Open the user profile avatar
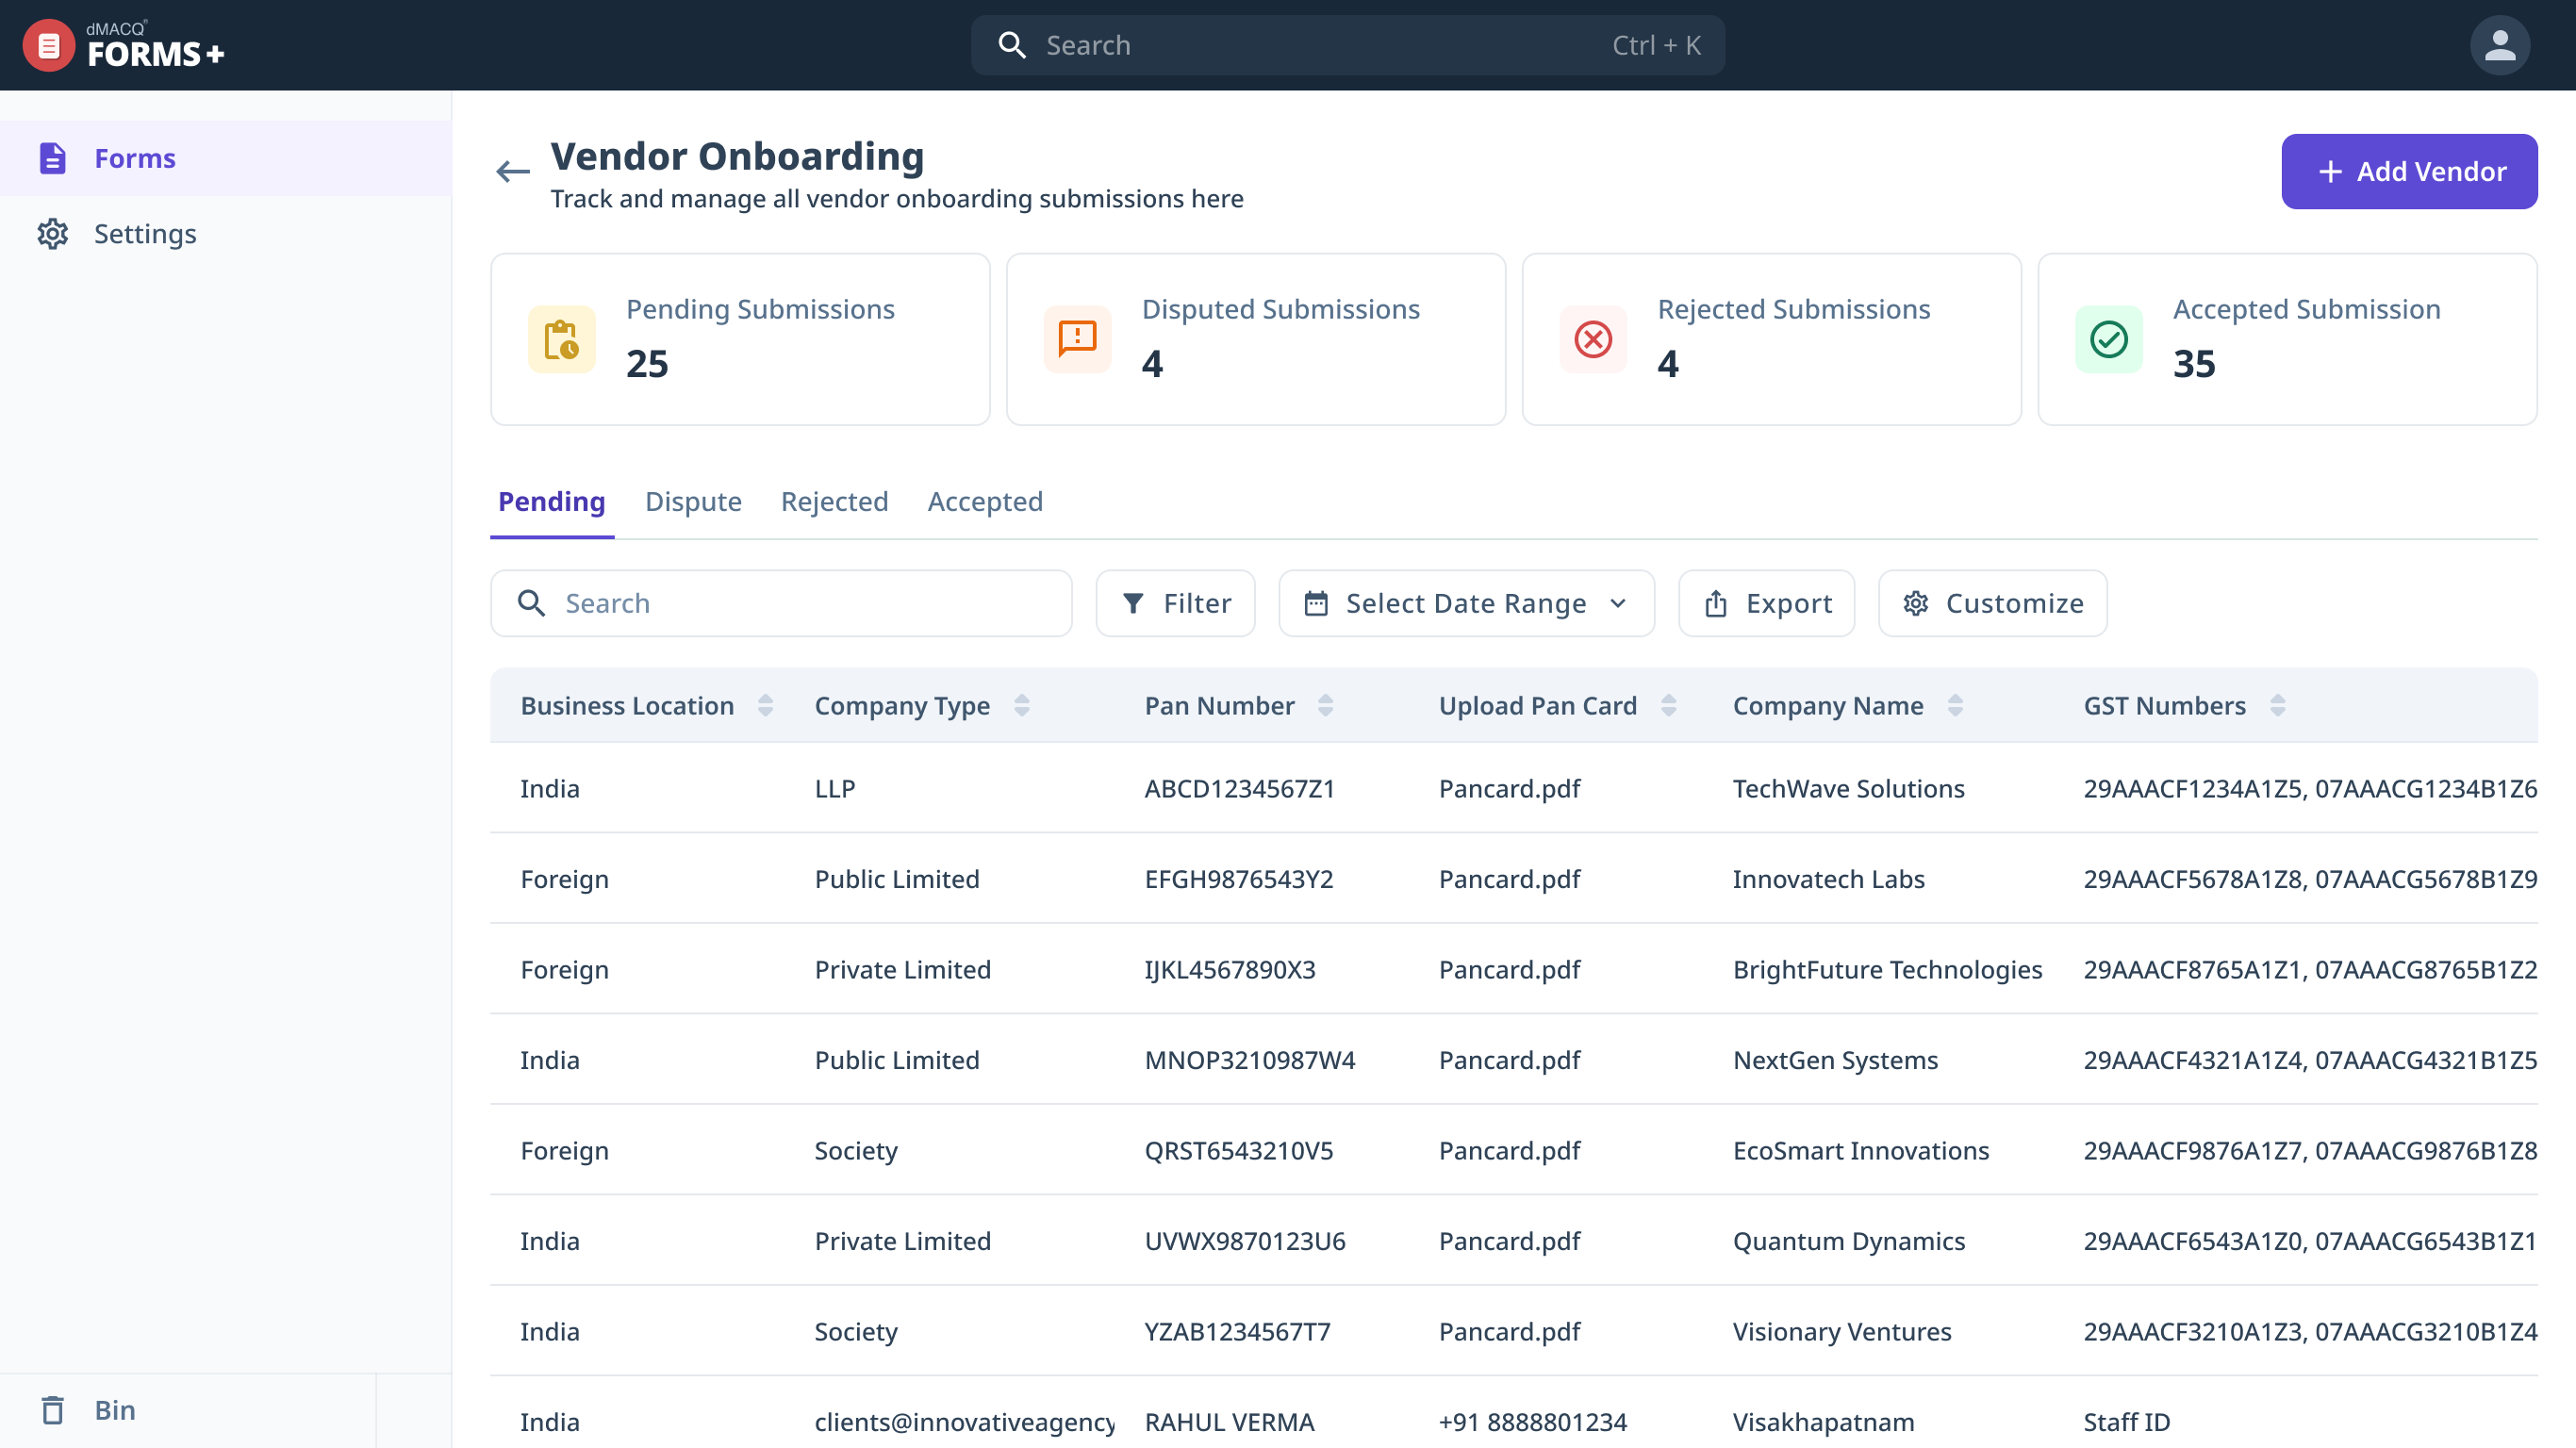Image resolution: width=2576 pixels, height=1448 pixels. tap(2499, 45)
